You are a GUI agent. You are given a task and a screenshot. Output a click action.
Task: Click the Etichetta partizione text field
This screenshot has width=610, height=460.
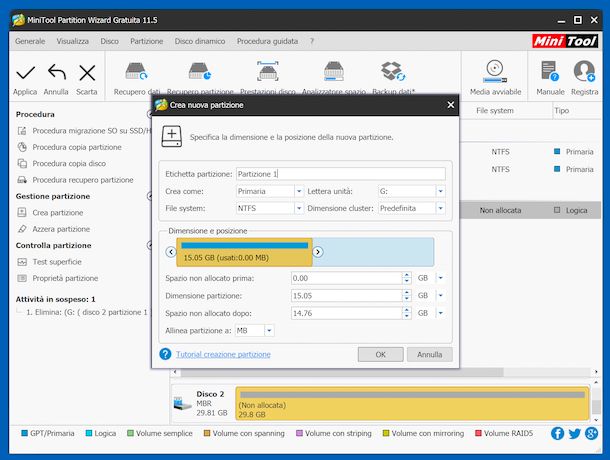click(x=341, y=174)
